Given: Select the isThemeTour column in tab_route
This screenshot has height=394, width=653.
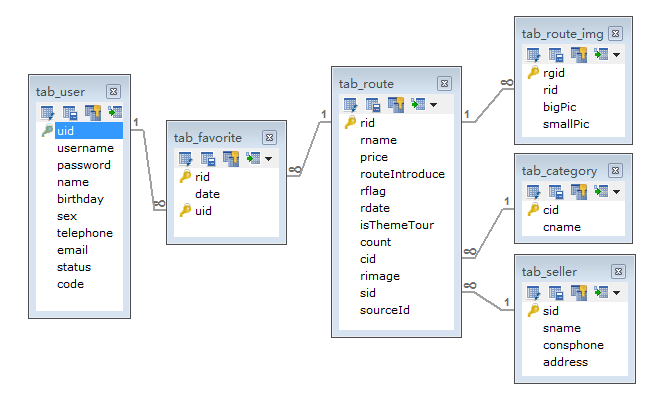Looking at the screenshot, I should pos(397,225).
